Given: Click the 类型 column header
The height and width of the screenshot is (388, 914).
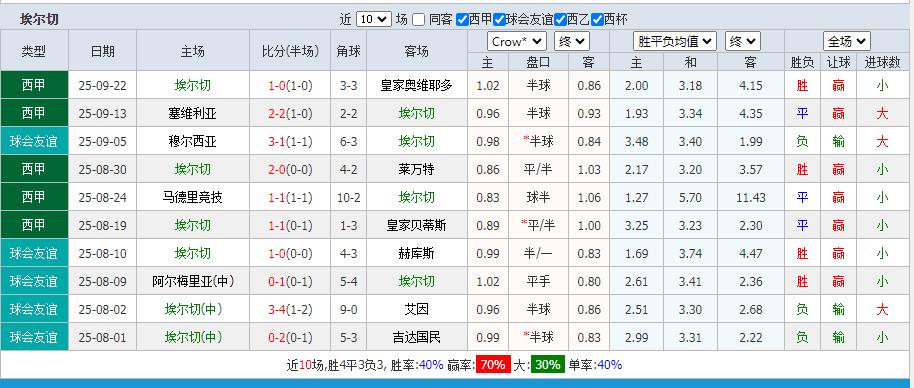Looking at the screenshot, I should coord(34,51).
